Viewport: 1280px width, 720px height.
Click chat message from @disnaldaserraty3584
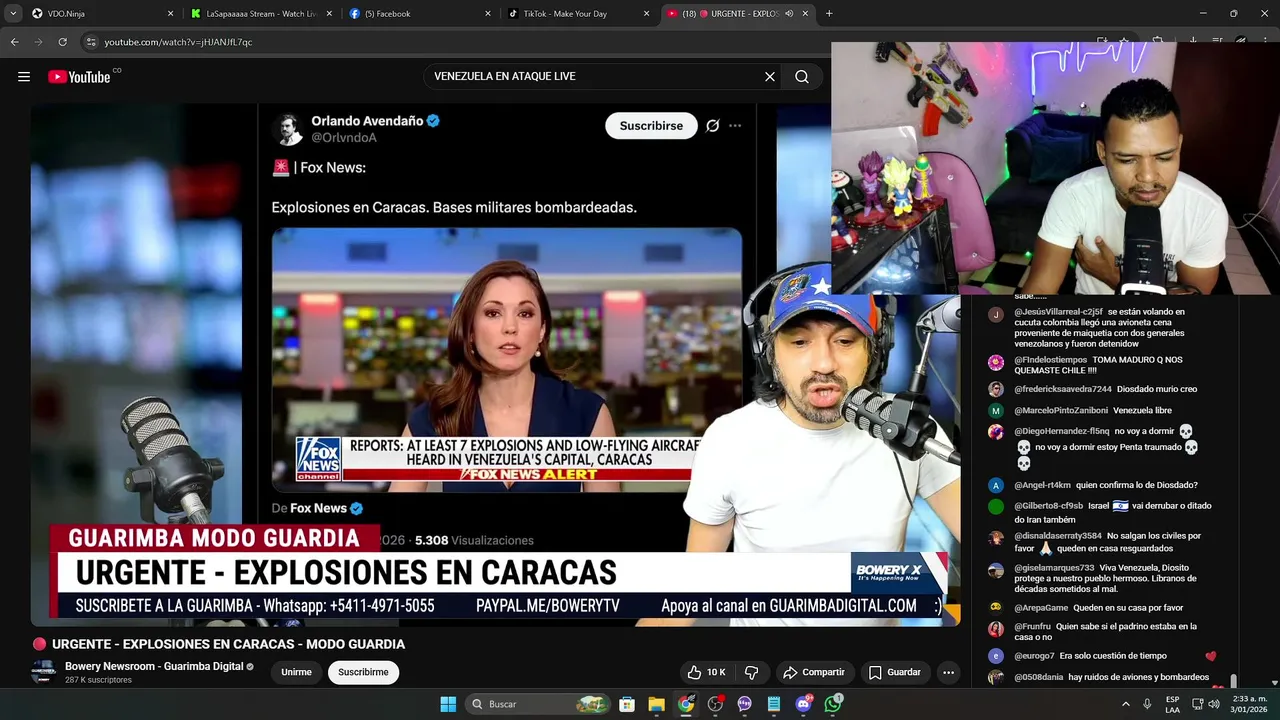[x=1108, y=542]
